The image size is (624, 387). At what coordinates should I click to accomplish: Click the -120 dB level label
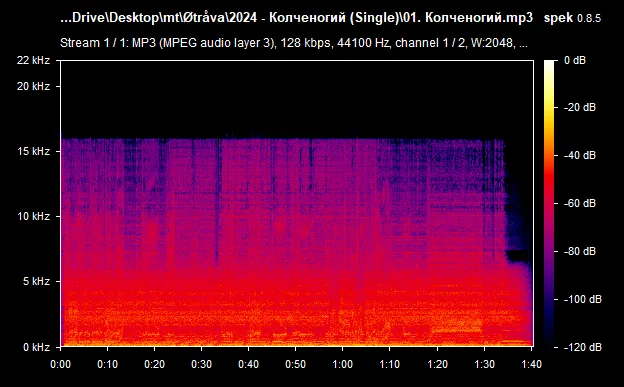[583, 347]
